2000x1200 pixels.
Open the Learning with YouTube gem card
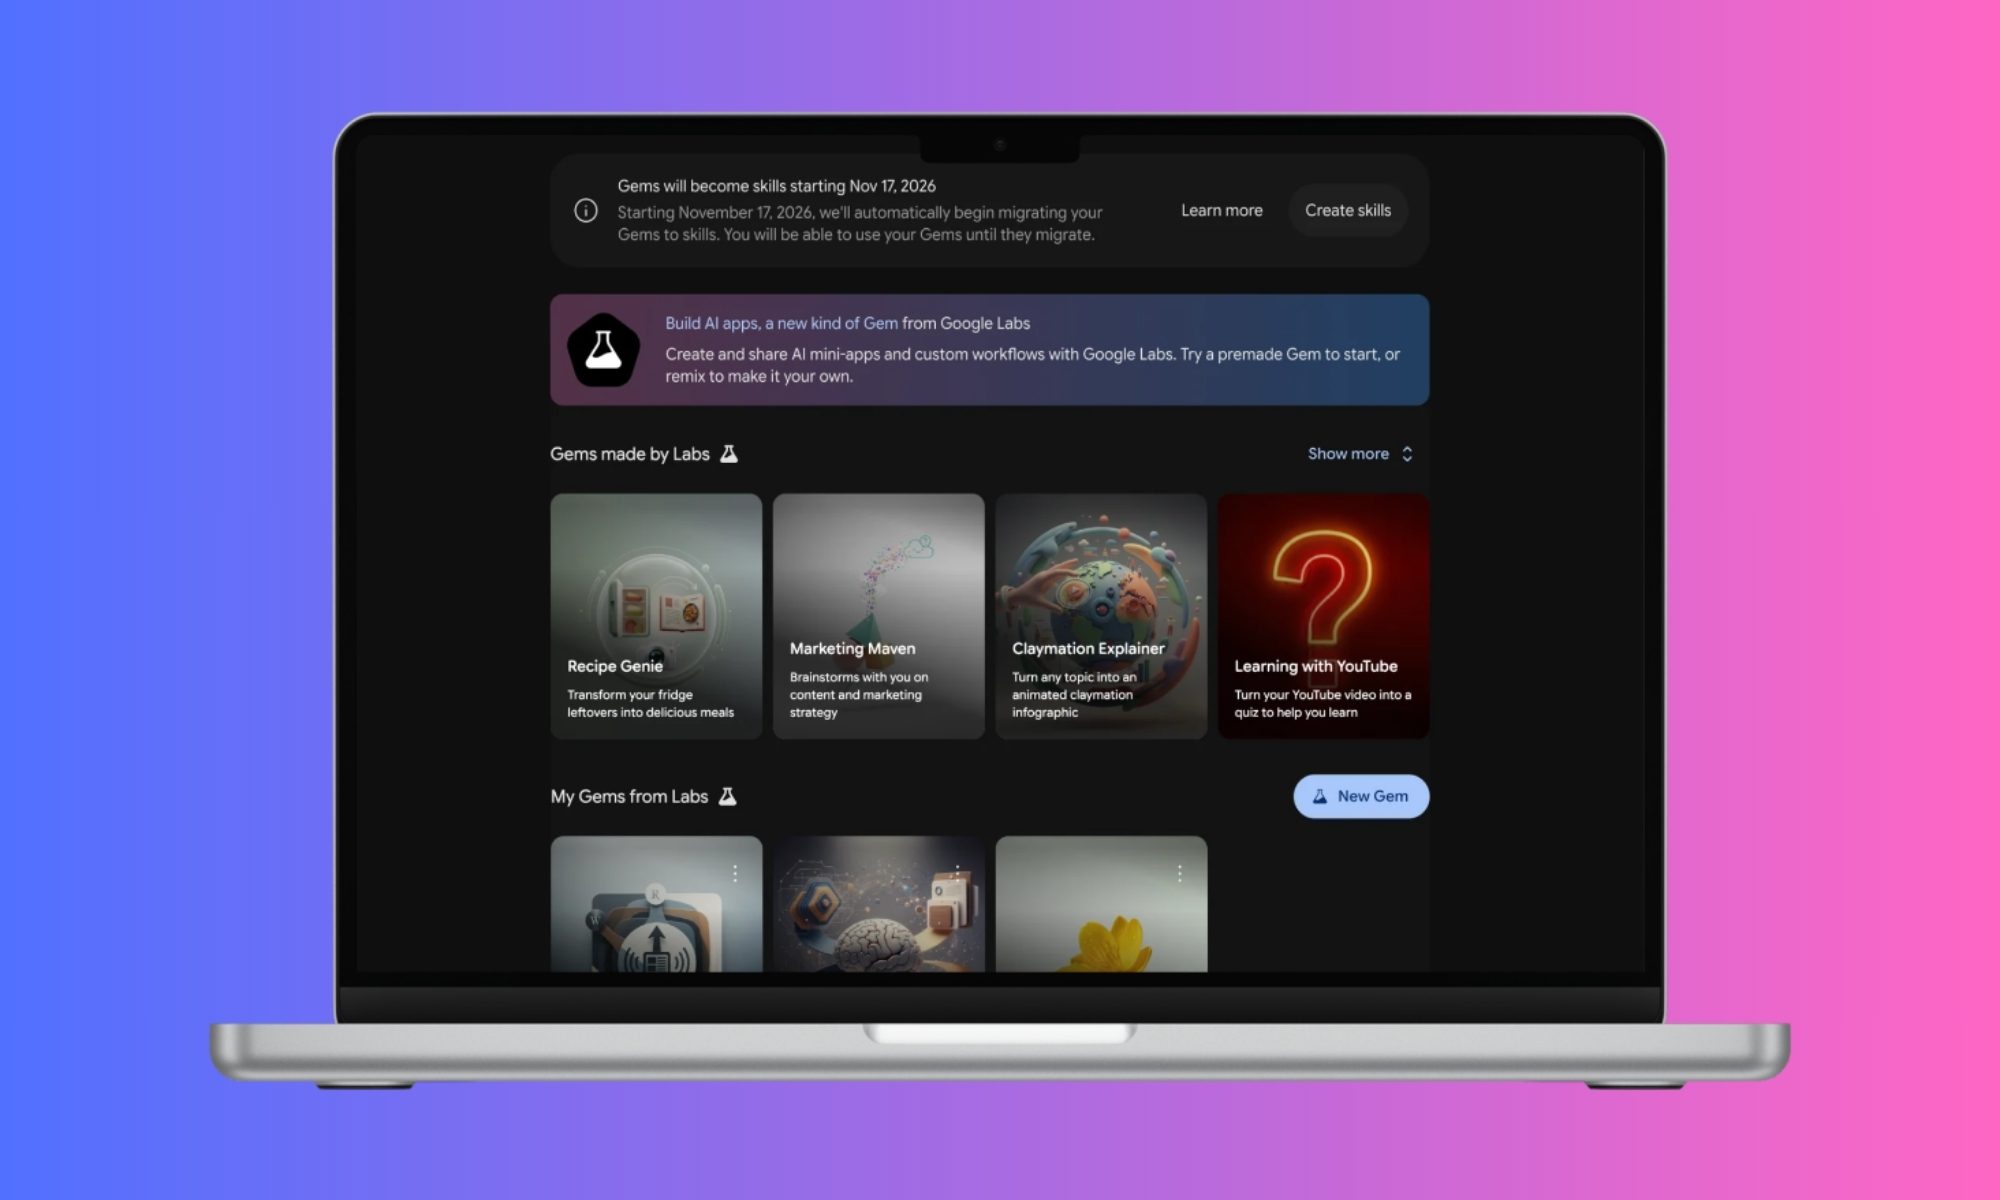[1323, 616]
